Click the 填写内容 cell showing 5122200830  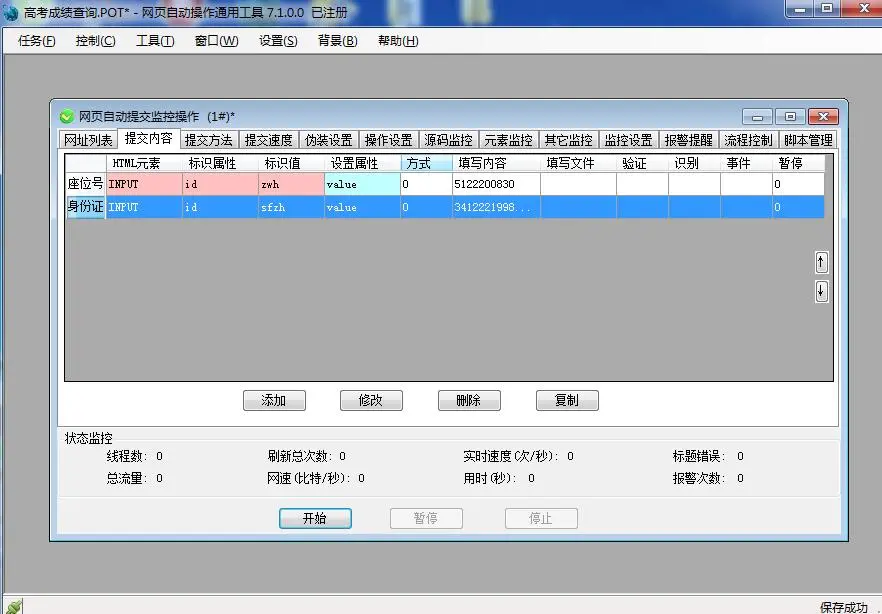[x=495, y=184]
